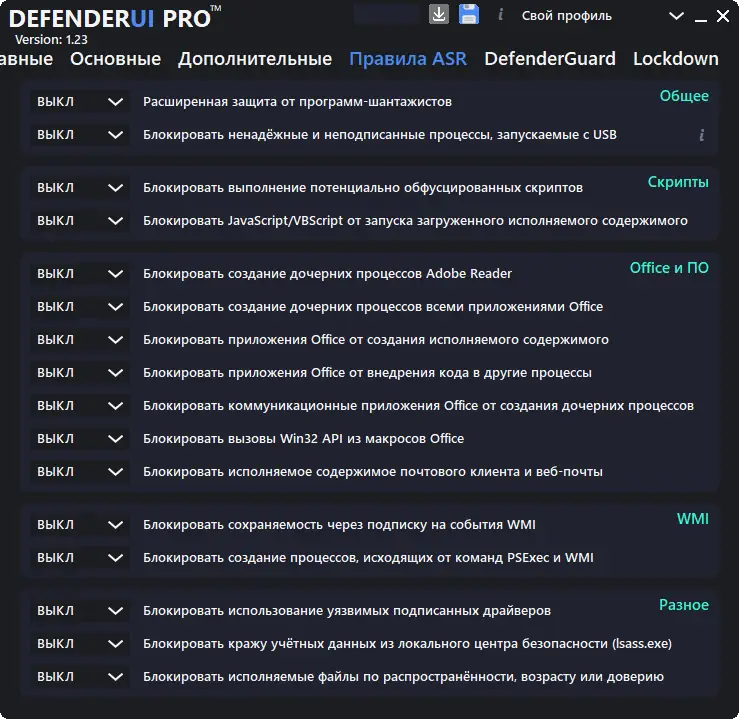Go to the partially visible Главные tab
Image resolution: width=739 pixels, height=719 pixels.
26,59
